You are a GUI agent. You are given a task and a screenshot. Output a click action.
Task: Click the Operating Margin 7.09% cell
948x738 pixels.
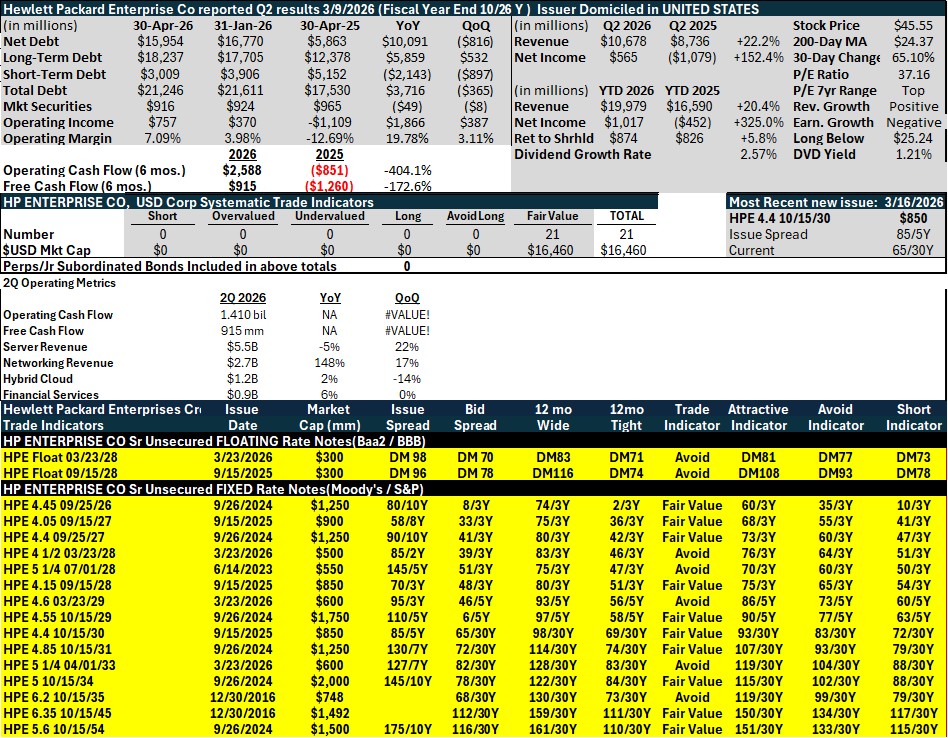pyautogui.click(x=162, y=138)
